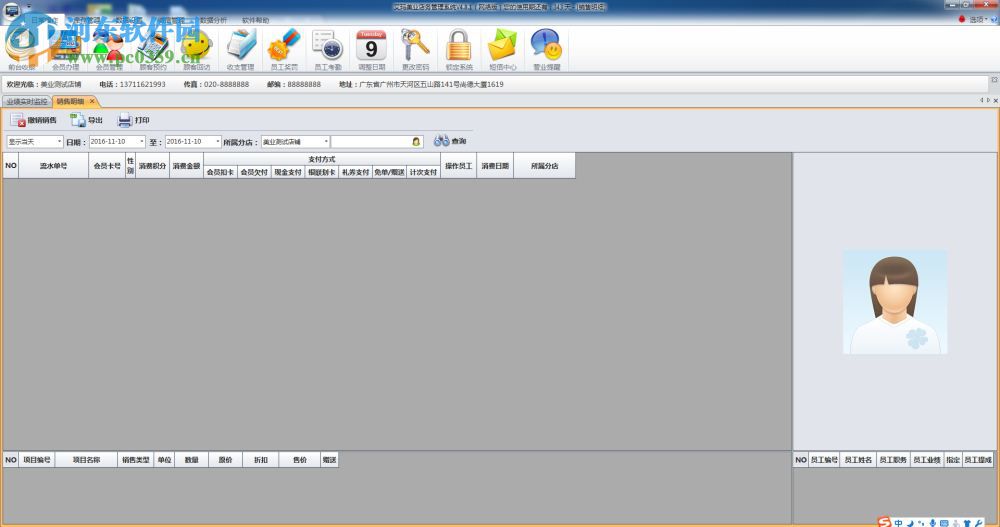Click 现金支付 column header
The height and width of the screenshot is (527, 1000).
pyautogui.click(x=288, y=172)
